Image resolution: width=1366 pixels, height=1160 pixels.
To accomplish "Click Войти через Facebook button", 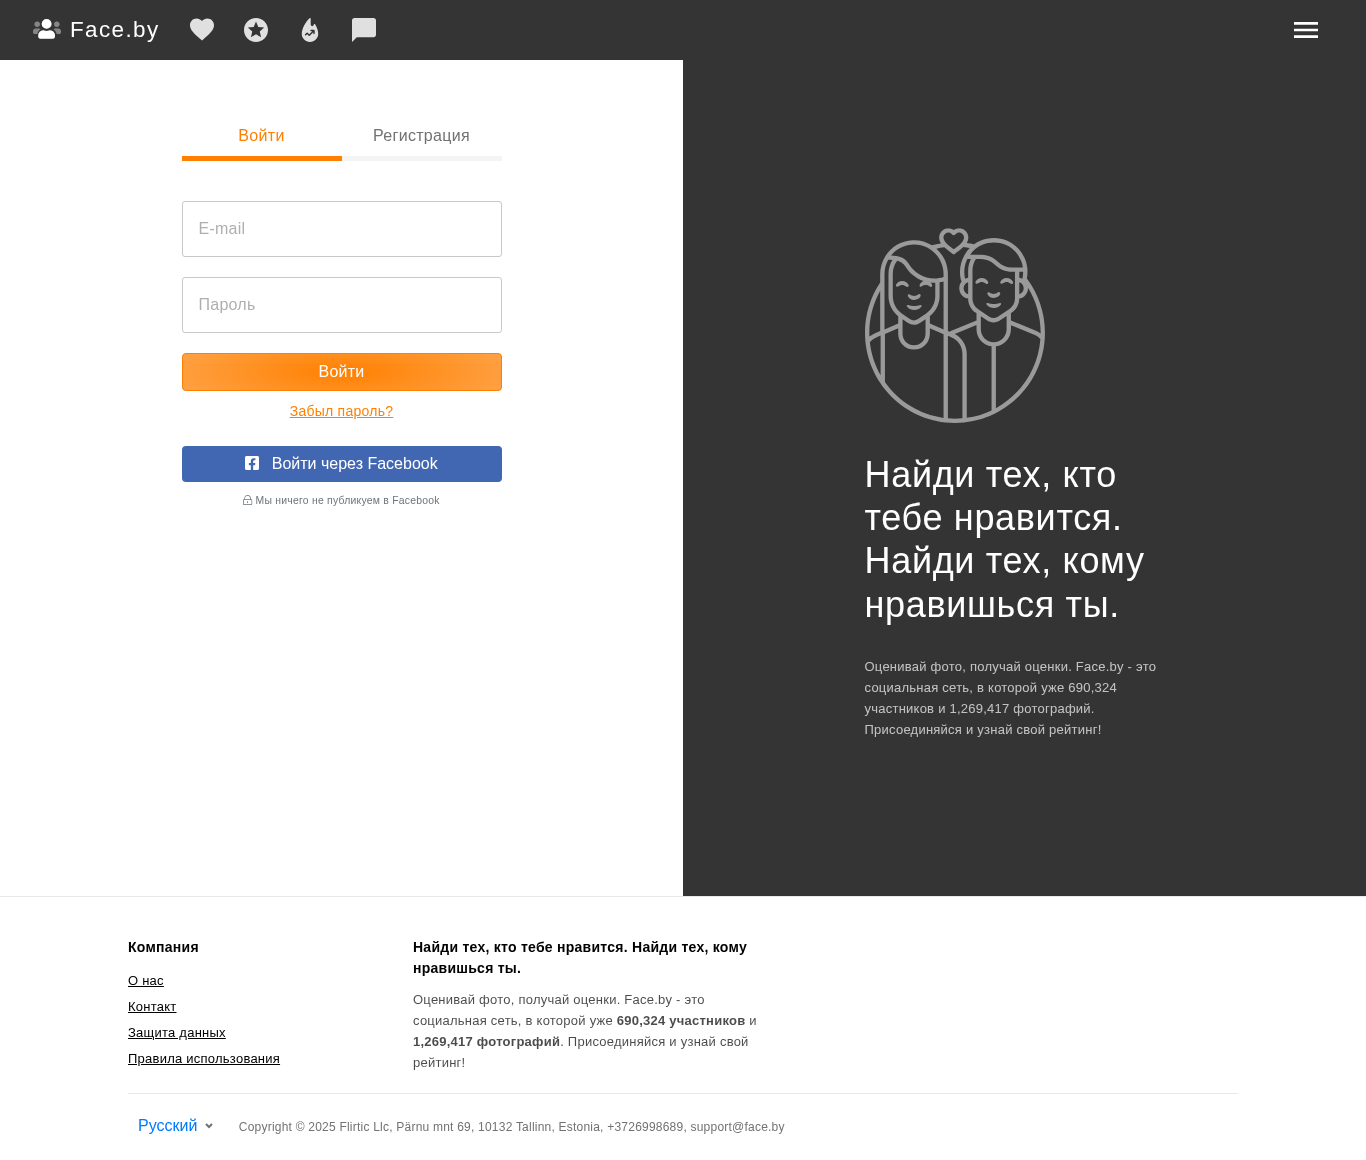I will coord(342,464).
